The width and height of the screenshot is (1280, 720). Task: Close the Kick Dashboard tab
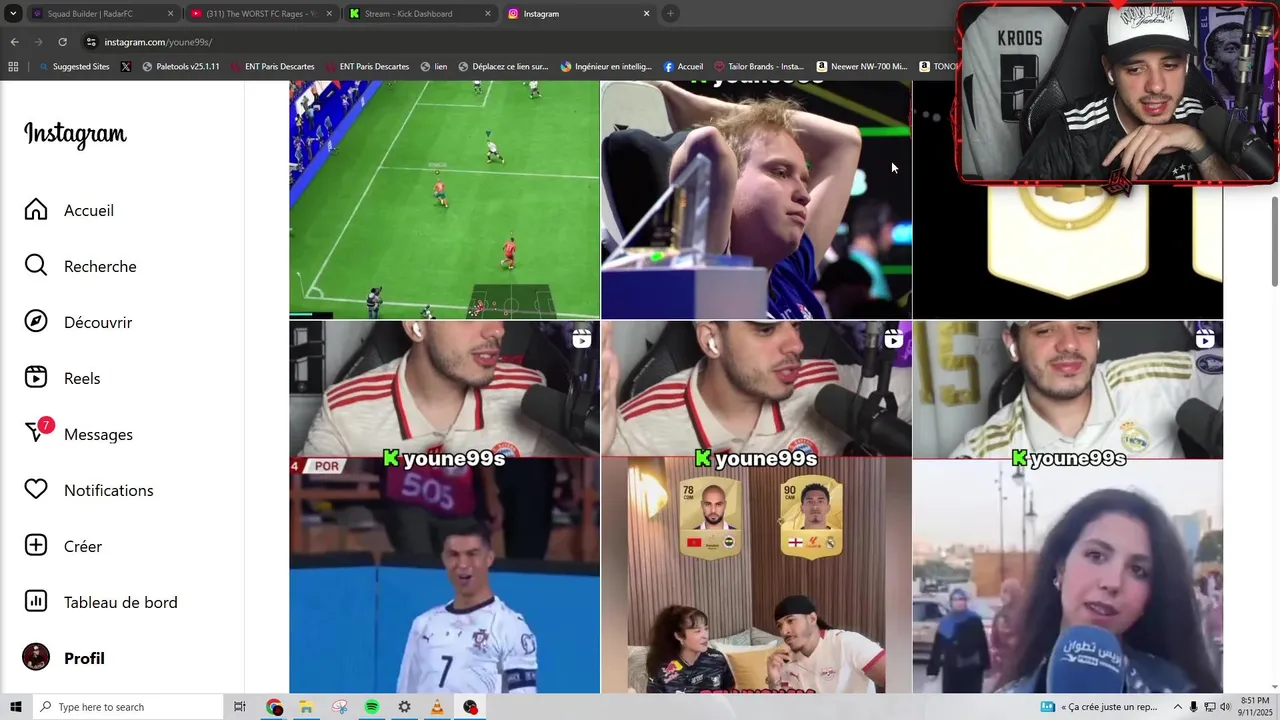(488, 14)
